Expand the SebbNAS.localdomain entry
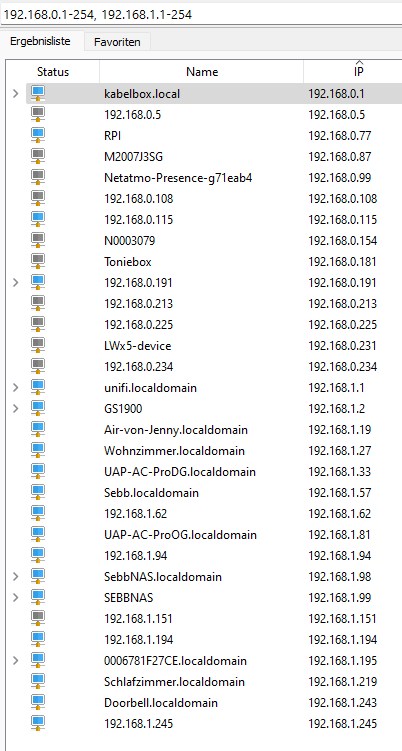Viewport: 402px width, 751px height. (15, 577)
